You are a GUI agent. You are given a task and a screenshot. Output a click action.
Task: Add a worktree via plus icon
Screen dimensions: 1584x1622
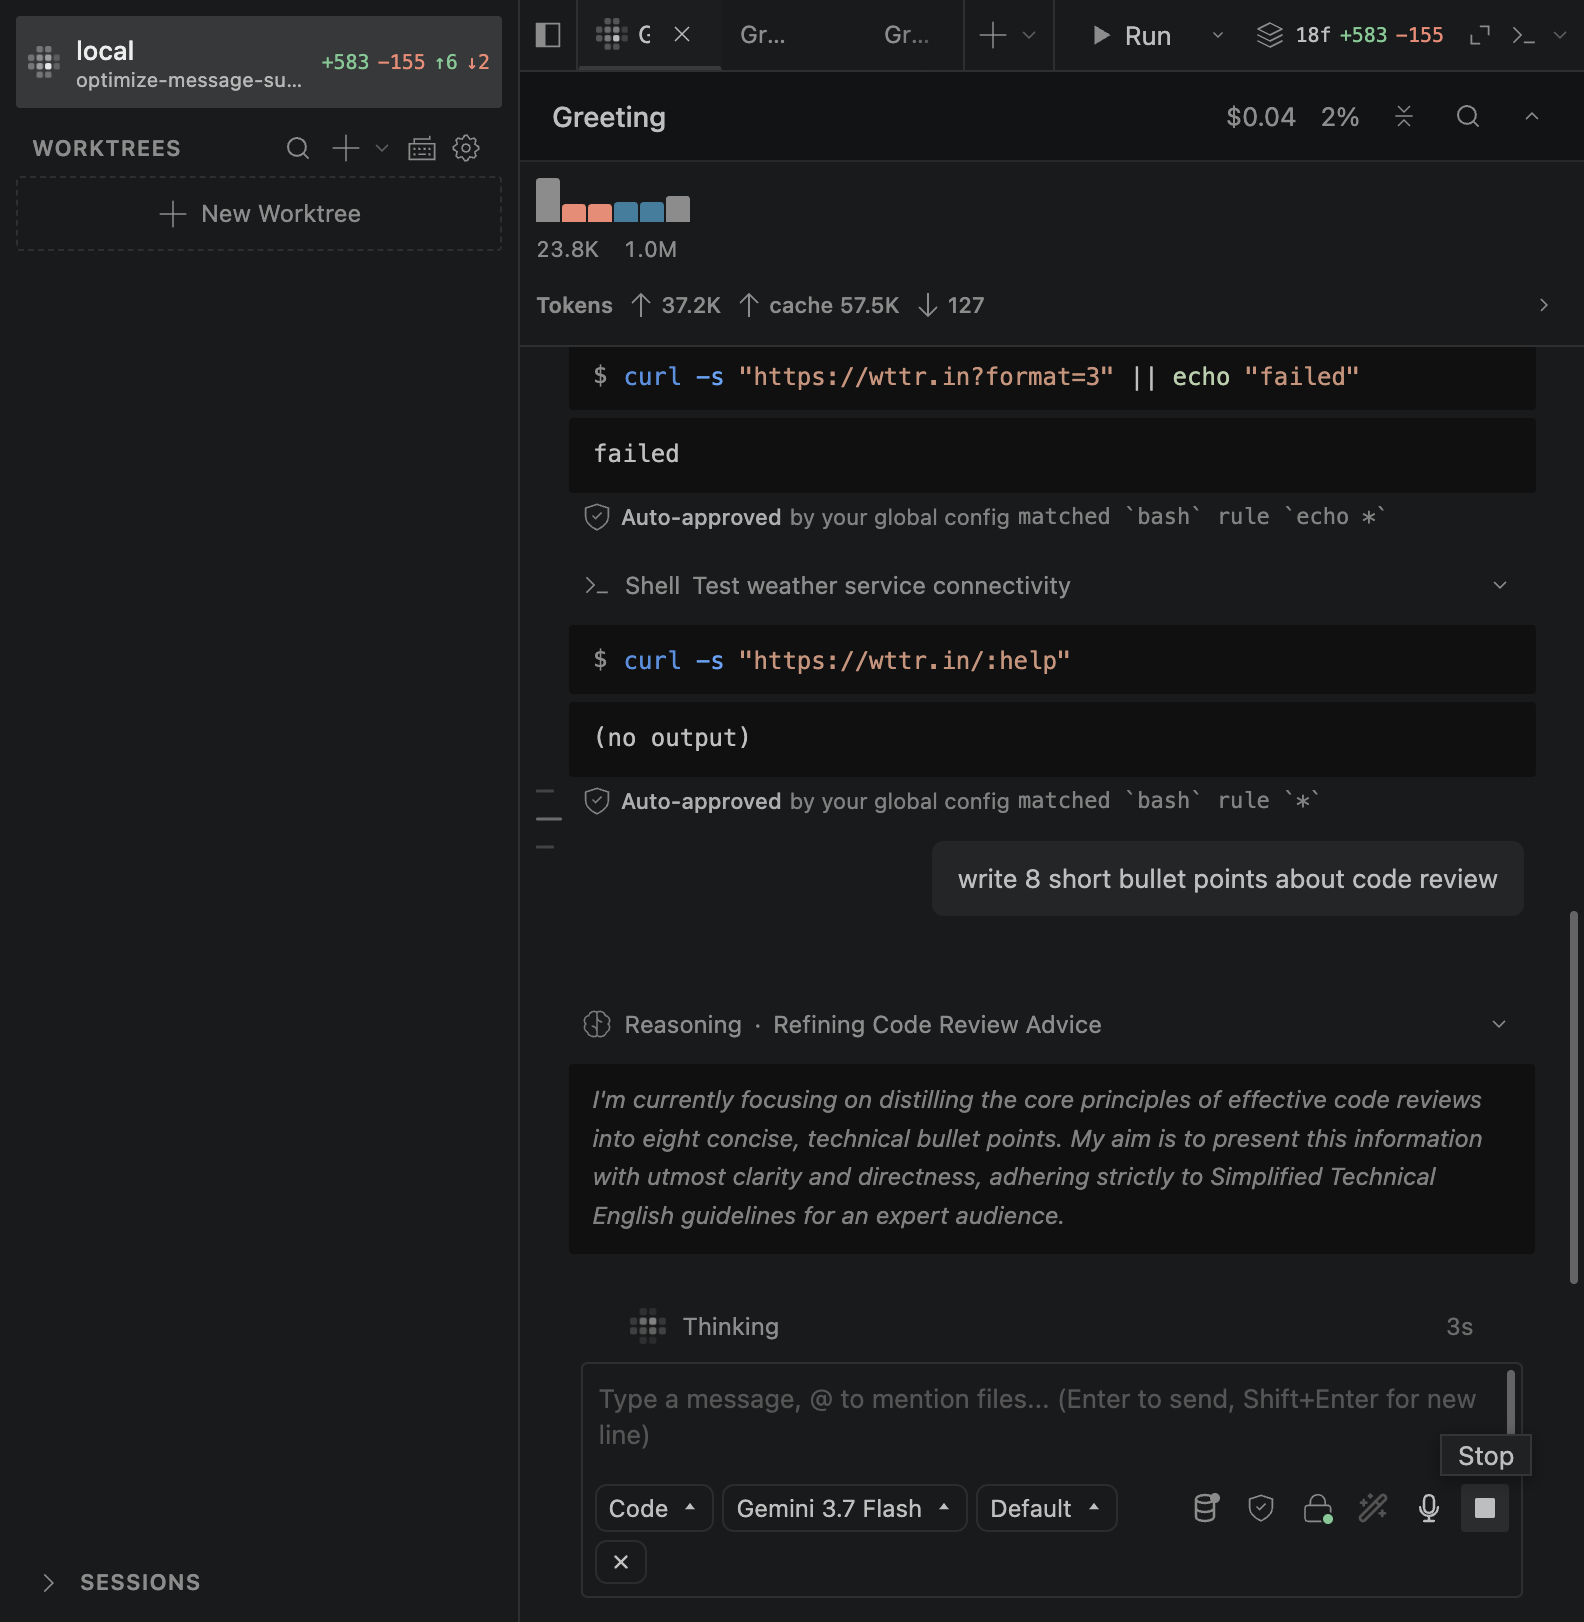(345, 148)
